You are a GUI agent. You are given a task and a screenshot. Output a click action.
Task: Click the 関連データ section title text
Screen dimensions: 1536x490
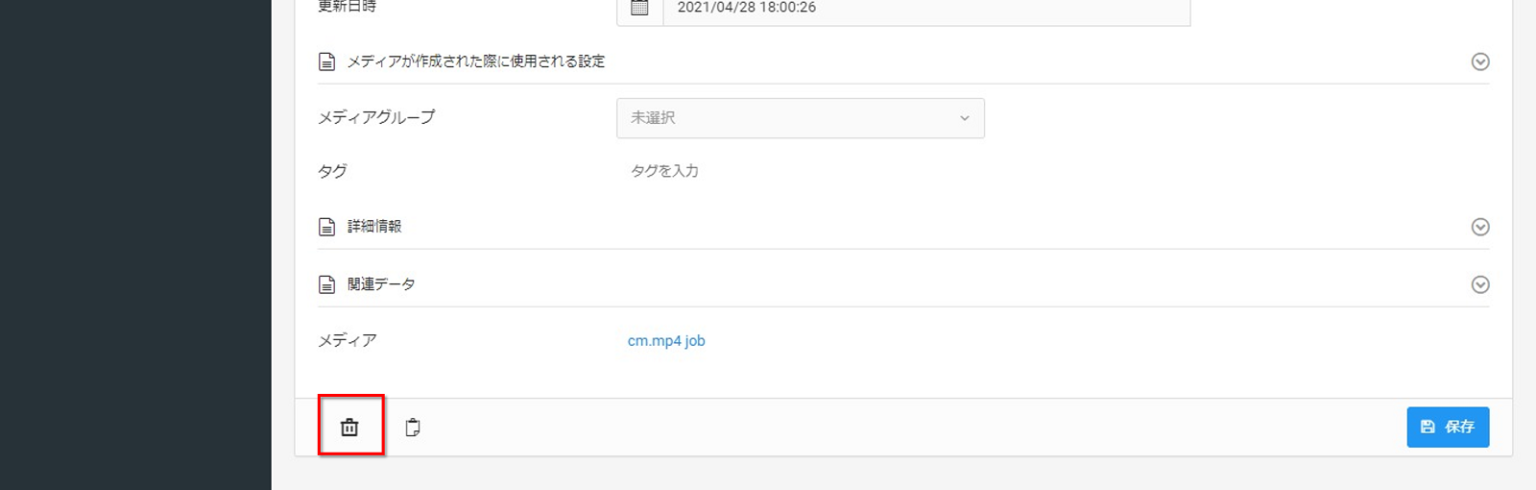[381, 285]
